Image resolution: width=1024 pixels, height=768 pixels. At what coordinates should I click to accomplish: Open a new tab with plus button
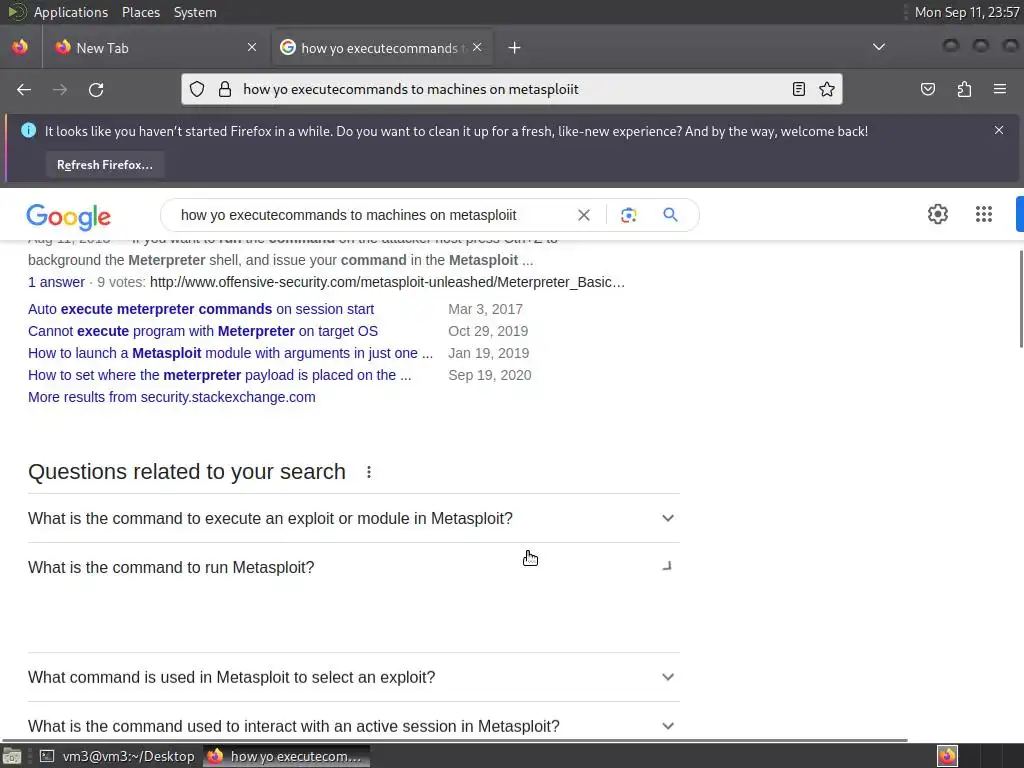point(514,48)
